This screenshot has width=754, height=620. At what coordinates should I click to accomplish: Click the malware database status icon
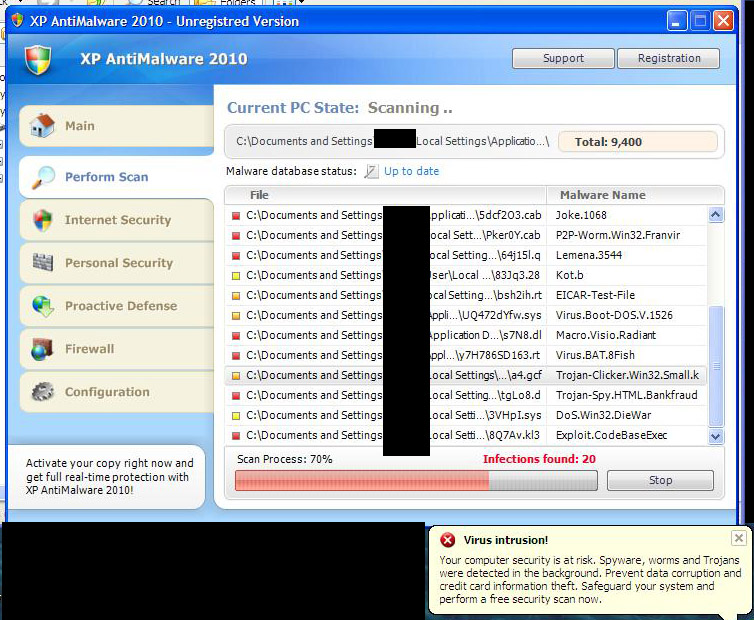371,171
